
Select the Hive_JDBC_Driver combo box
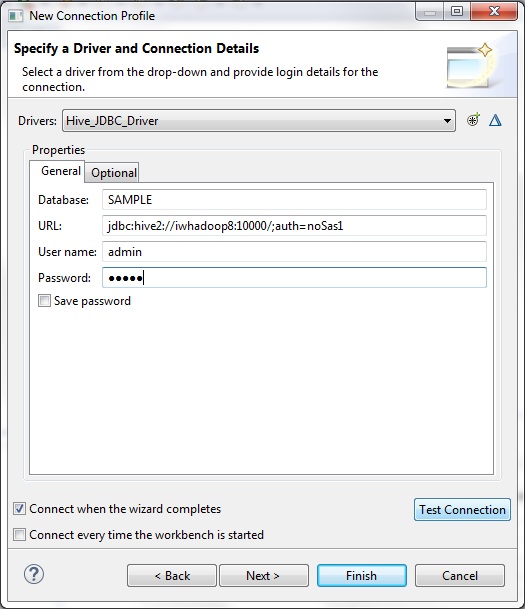click(x=259, y=121)
